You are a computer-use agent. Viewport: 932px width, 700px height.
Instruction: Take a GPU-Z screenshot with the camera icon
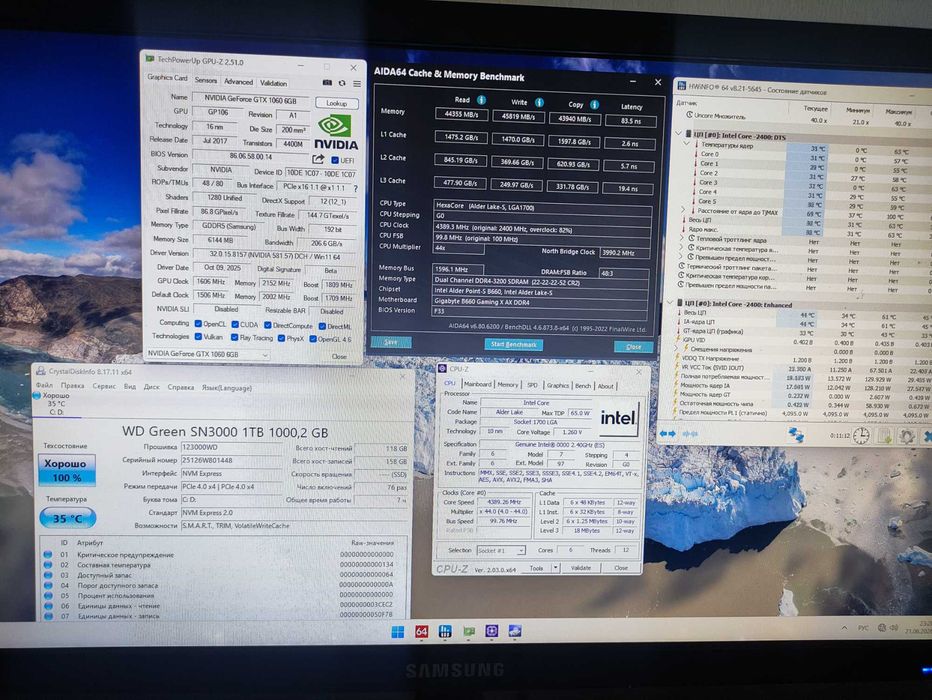click(x=327, y=83)
